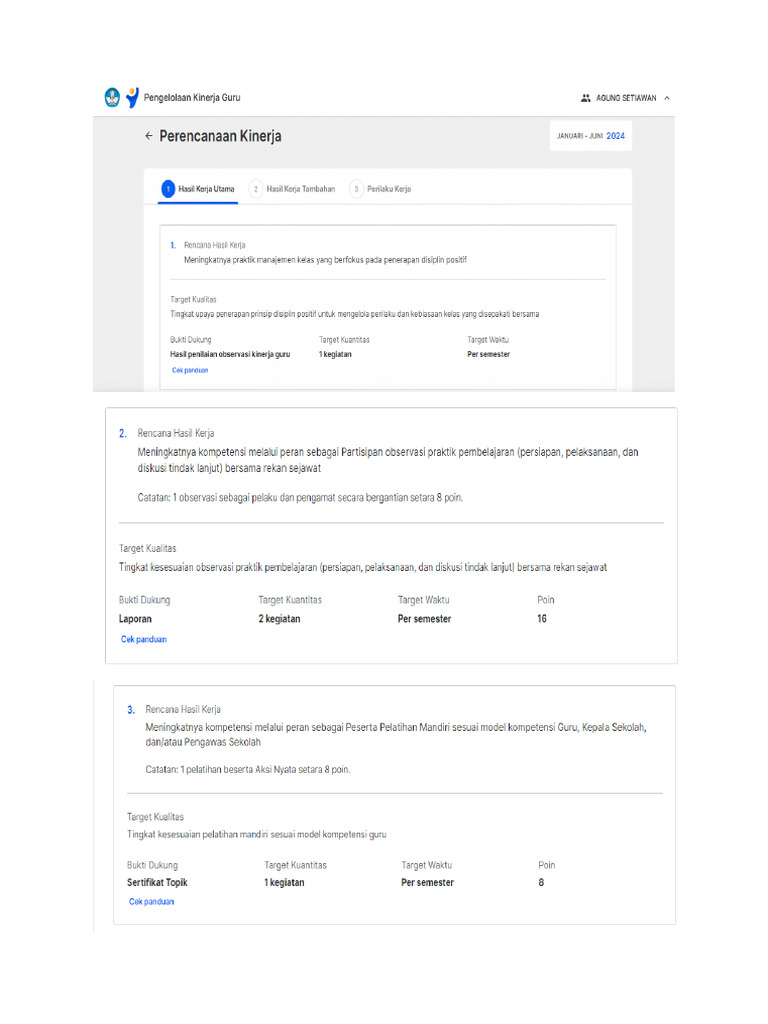Switch to Hasil Kerja Utama tab
This screenshot has height=1024, width=768.
206,189
